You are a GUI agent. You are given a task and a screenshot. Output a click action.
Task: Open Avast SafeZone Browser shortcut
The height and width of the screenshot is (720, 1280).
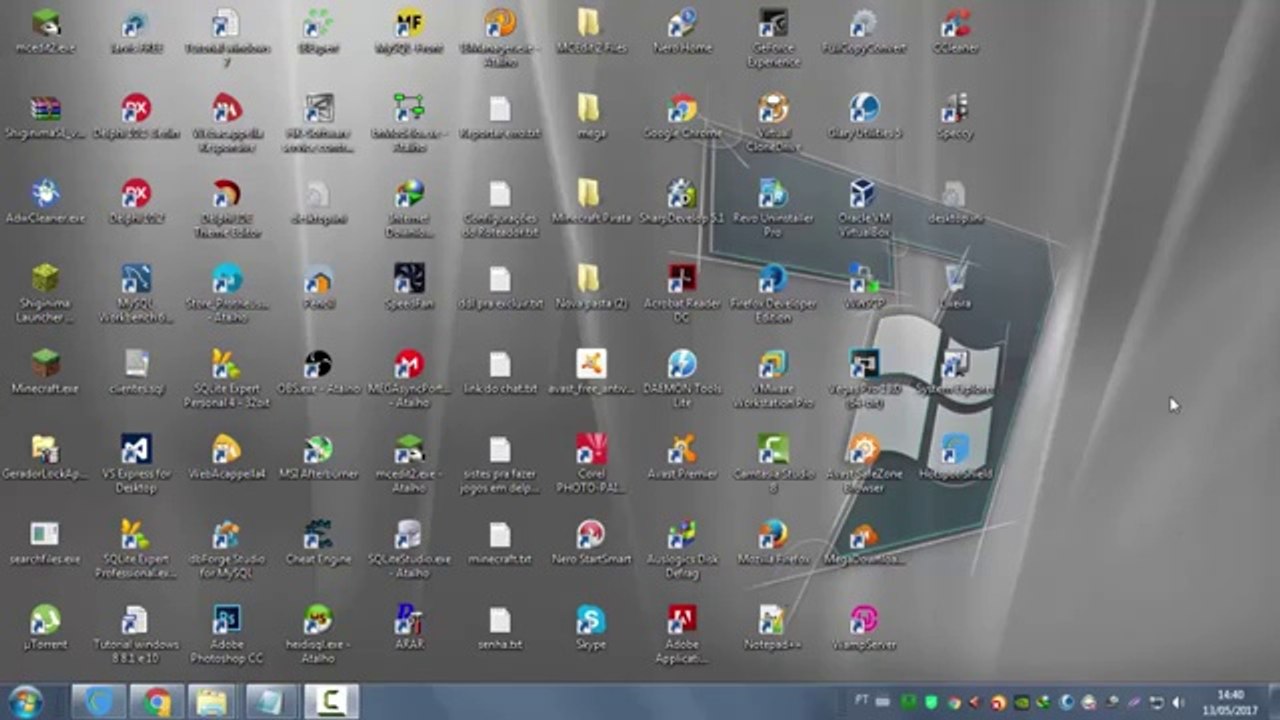(x=864, y=464)
